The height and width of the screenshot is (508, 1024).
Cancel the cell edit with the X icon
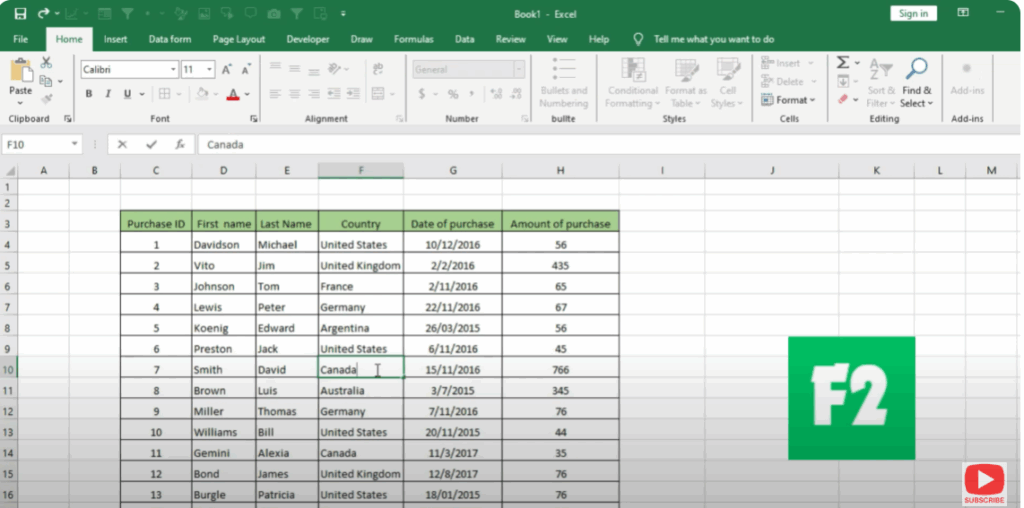pyautogui.click(x=122, y=144)
